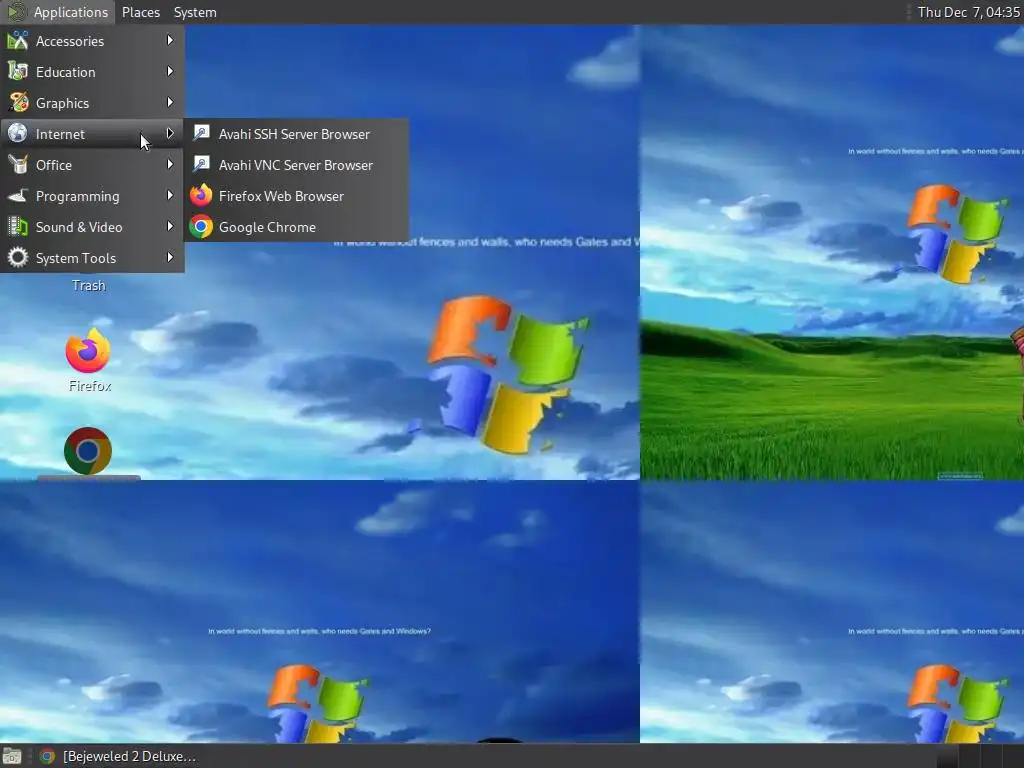
Task: Click the Trash desktop label
Action: tap(89, 285)
